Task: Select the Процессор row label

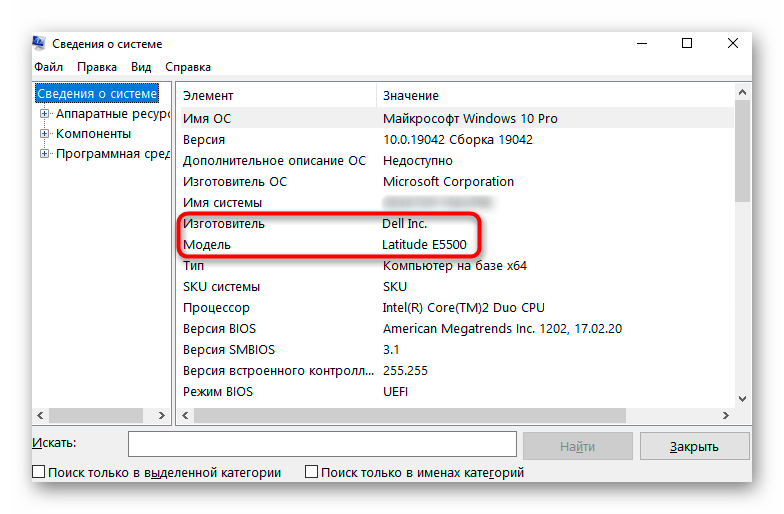Action: coord(216,308)
